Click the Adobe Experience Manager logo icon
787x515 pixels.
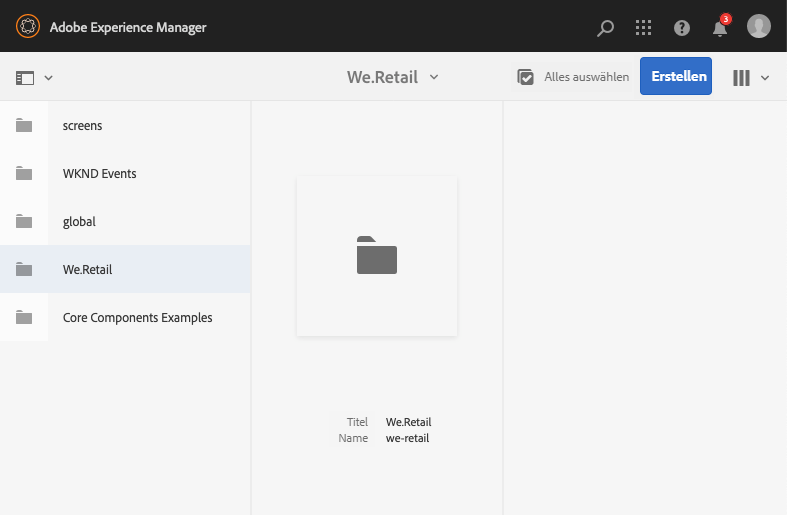pos(28,27)
